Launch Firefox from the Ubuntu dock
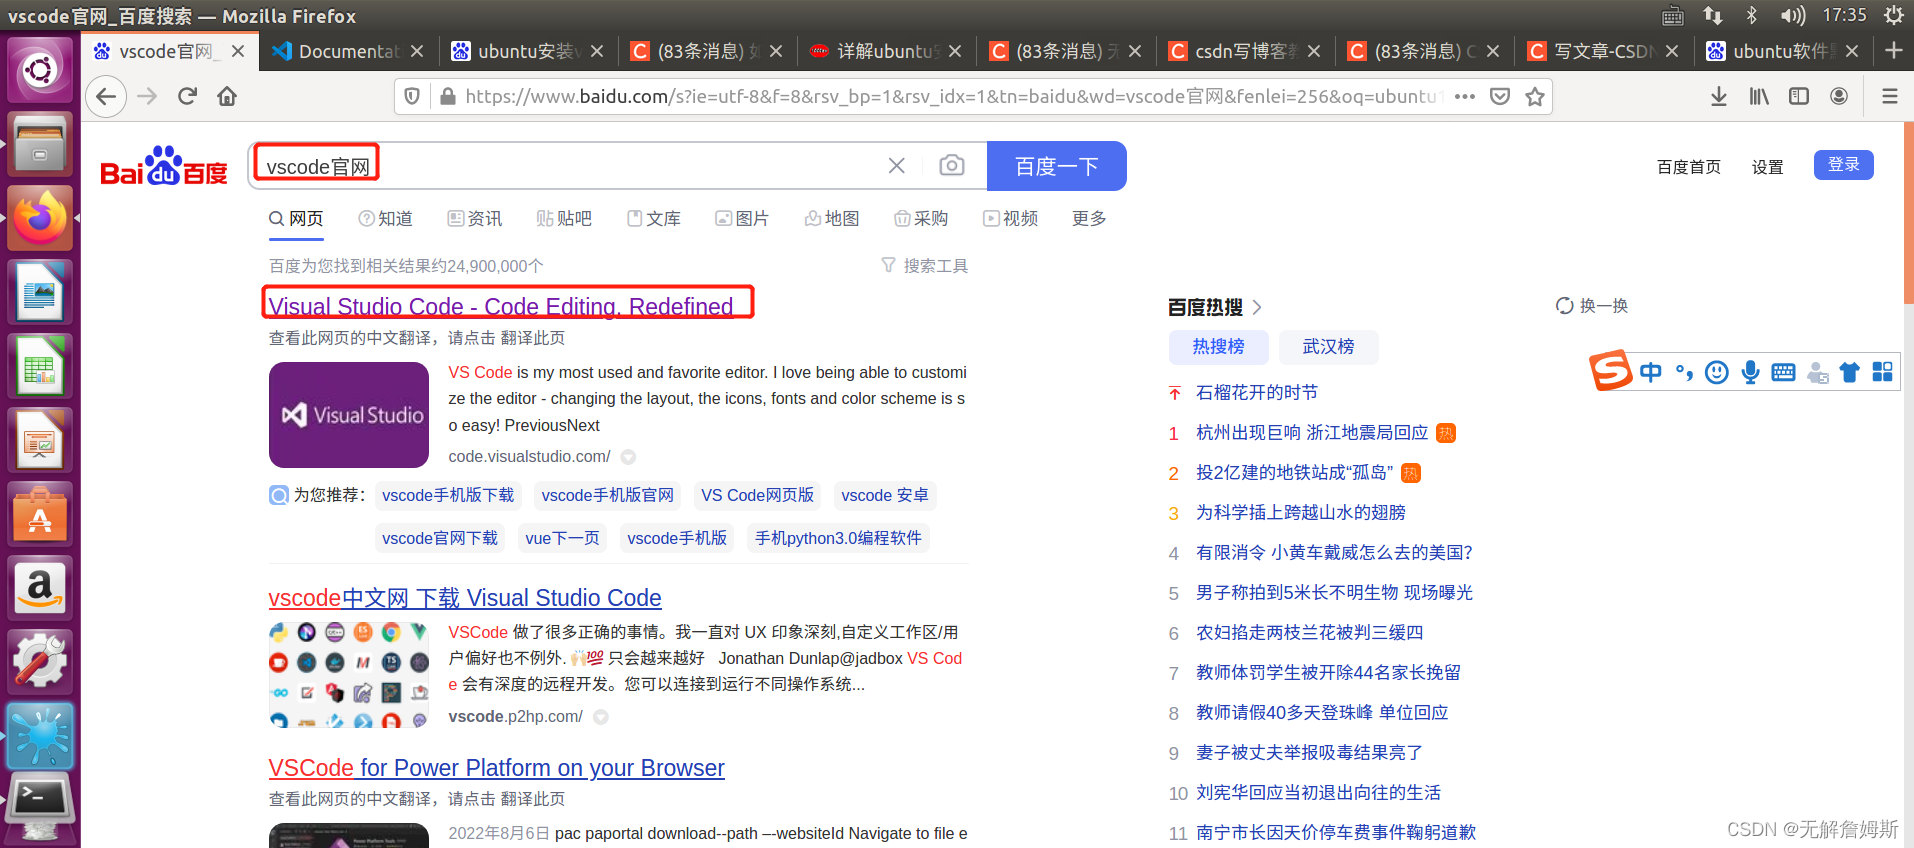1914x848 pixels. 40,218
